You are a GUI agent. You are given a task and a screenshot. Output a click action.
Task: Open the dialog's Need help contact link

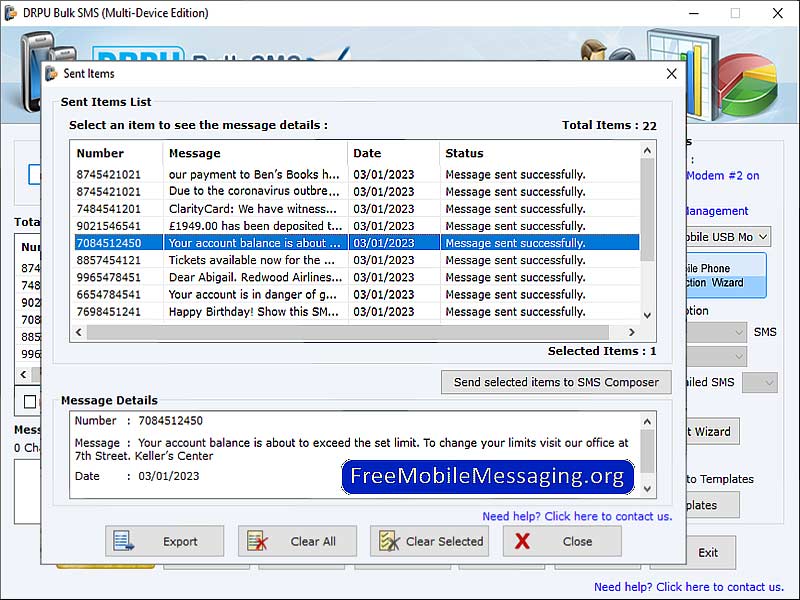coord(577,516)
